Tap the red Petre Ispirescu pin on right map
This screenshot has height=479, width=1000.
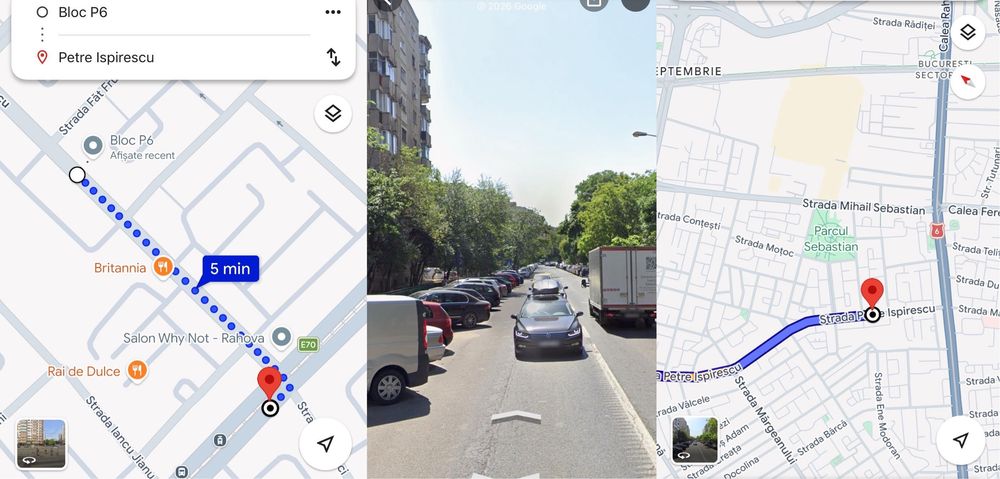pos(872,293)
